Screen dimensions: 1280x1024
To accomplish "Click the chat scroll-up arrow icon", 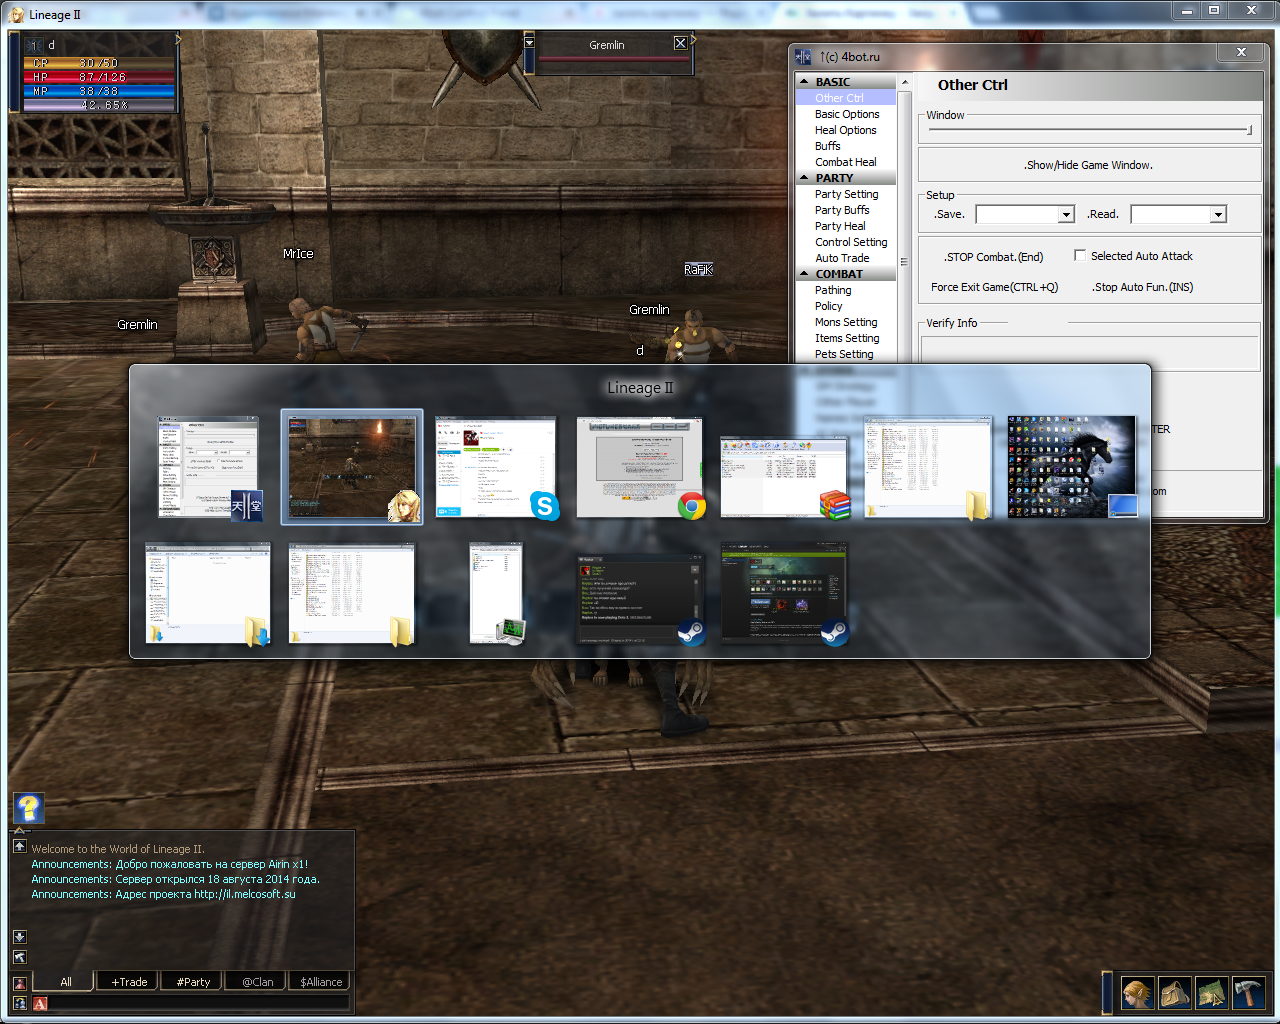I will [x=19, y=846].
